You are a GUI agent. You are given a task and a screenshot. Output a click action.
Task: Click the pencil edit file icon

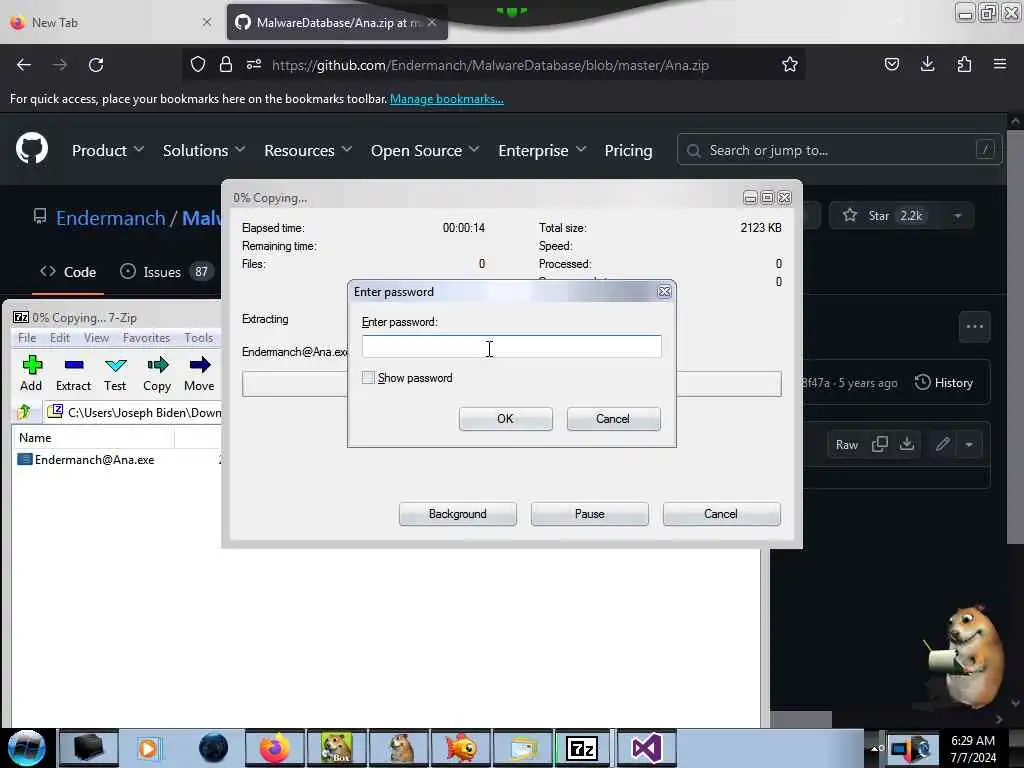point(942,444)
